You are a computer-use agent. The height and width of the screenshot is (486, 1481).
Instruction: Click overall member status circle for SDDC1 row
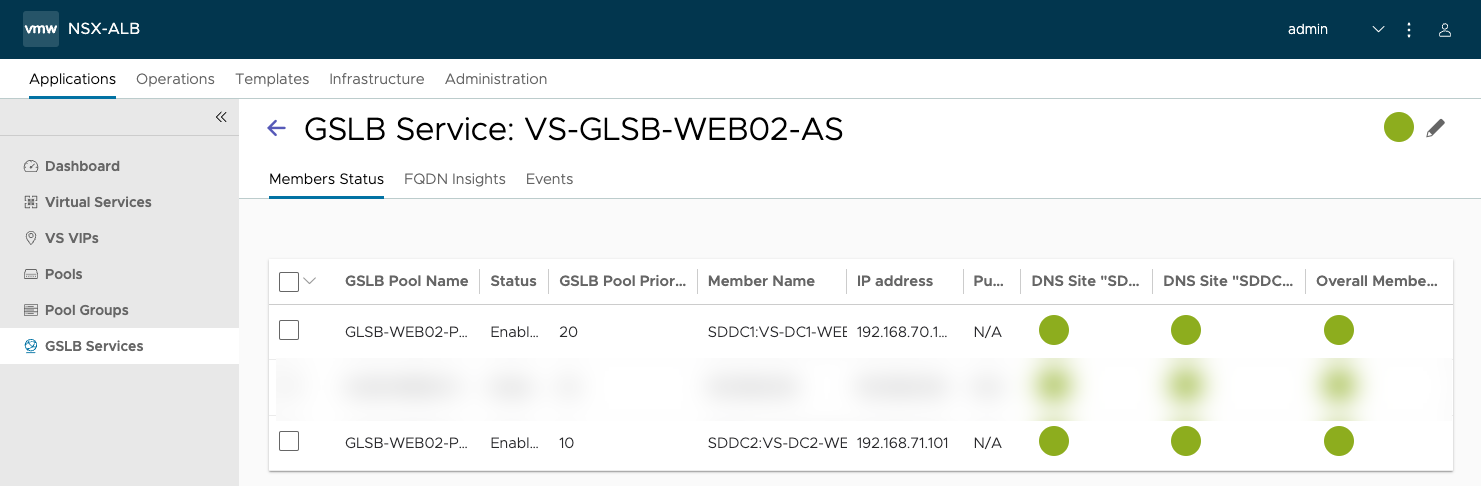click(x=1339, y=330)
